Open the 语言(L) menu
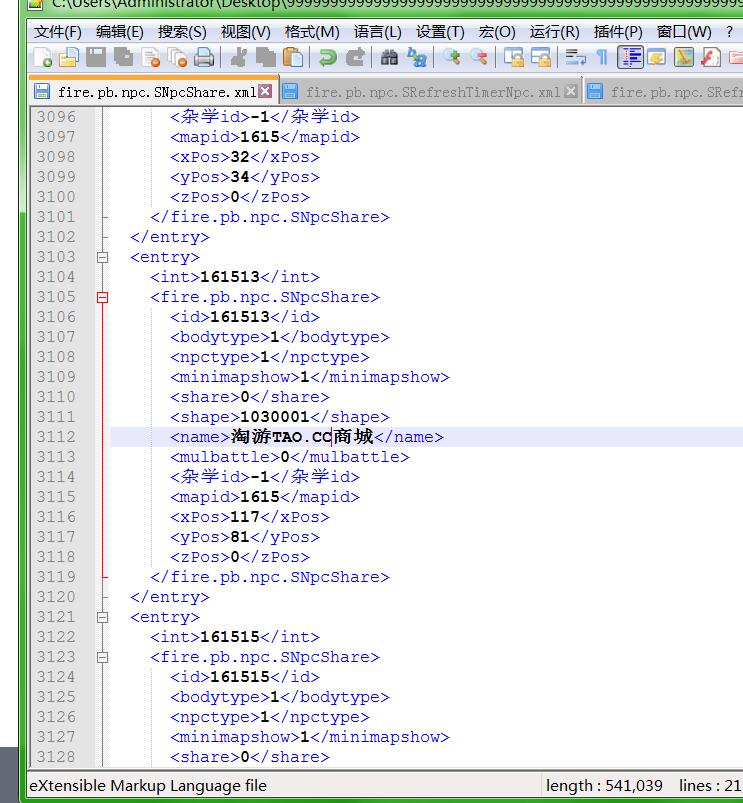 377,32
